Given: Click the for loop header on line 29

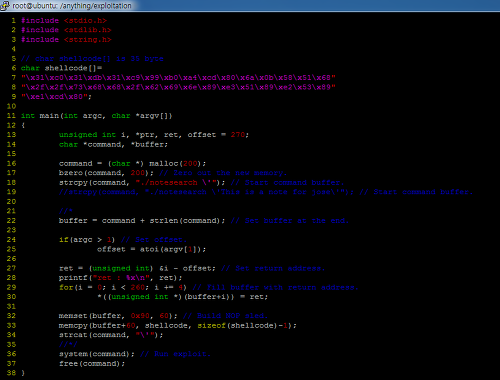Looking at the screenshot, I should [x=123, y=287].
